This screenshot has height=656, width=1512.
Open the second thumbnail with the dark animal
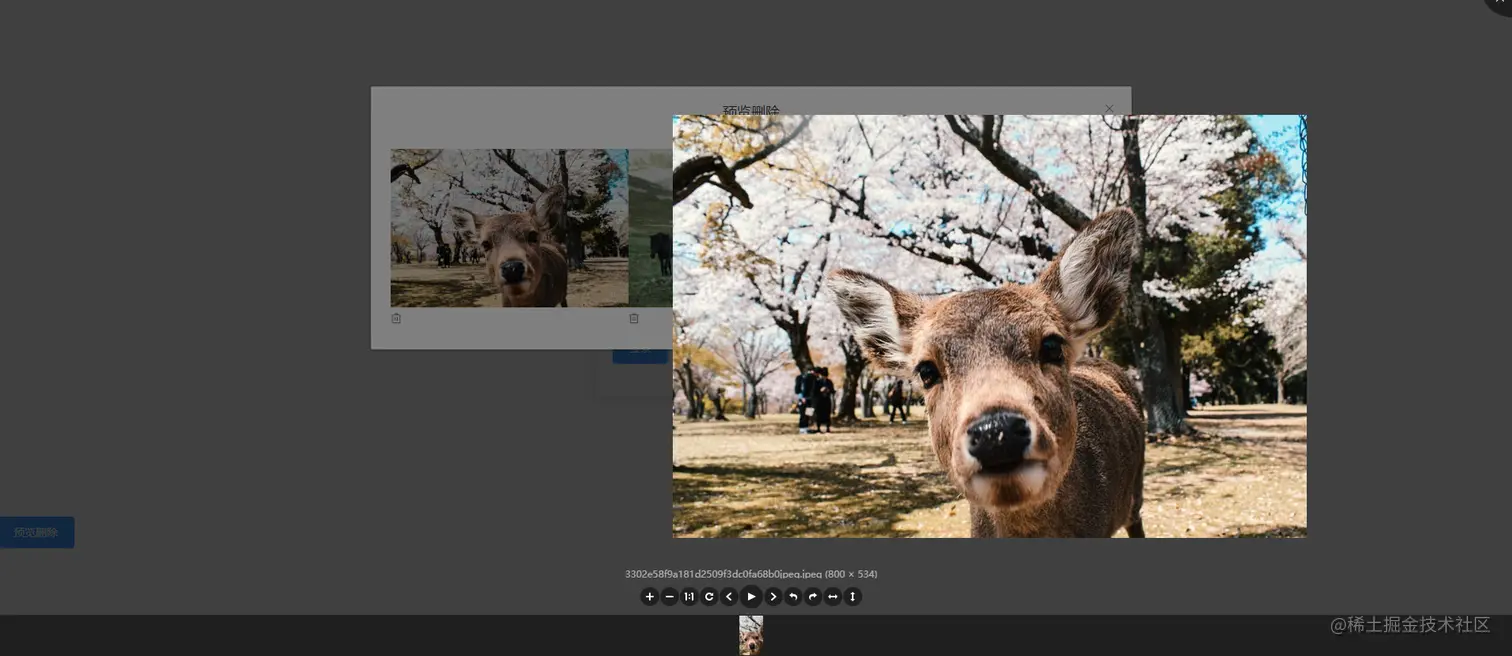tap(650, 228)
